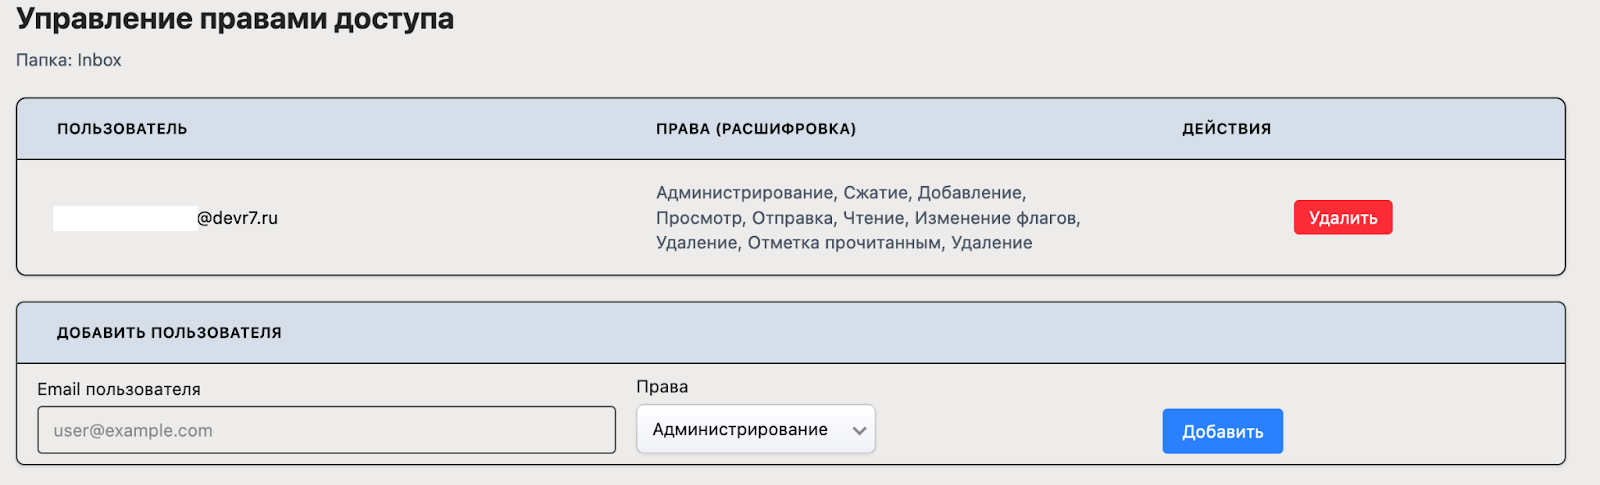
Task: Click the ПОЛЬЗОВАТЕЛЬ column header
Action: tap(122, 129)
